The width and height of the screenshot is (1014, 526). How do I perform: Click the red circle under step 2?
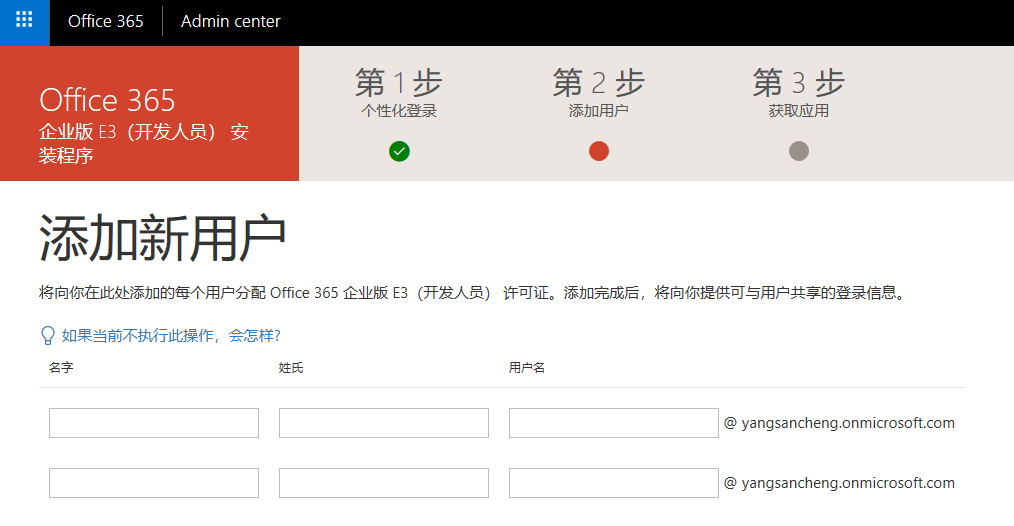pos(599,151)
